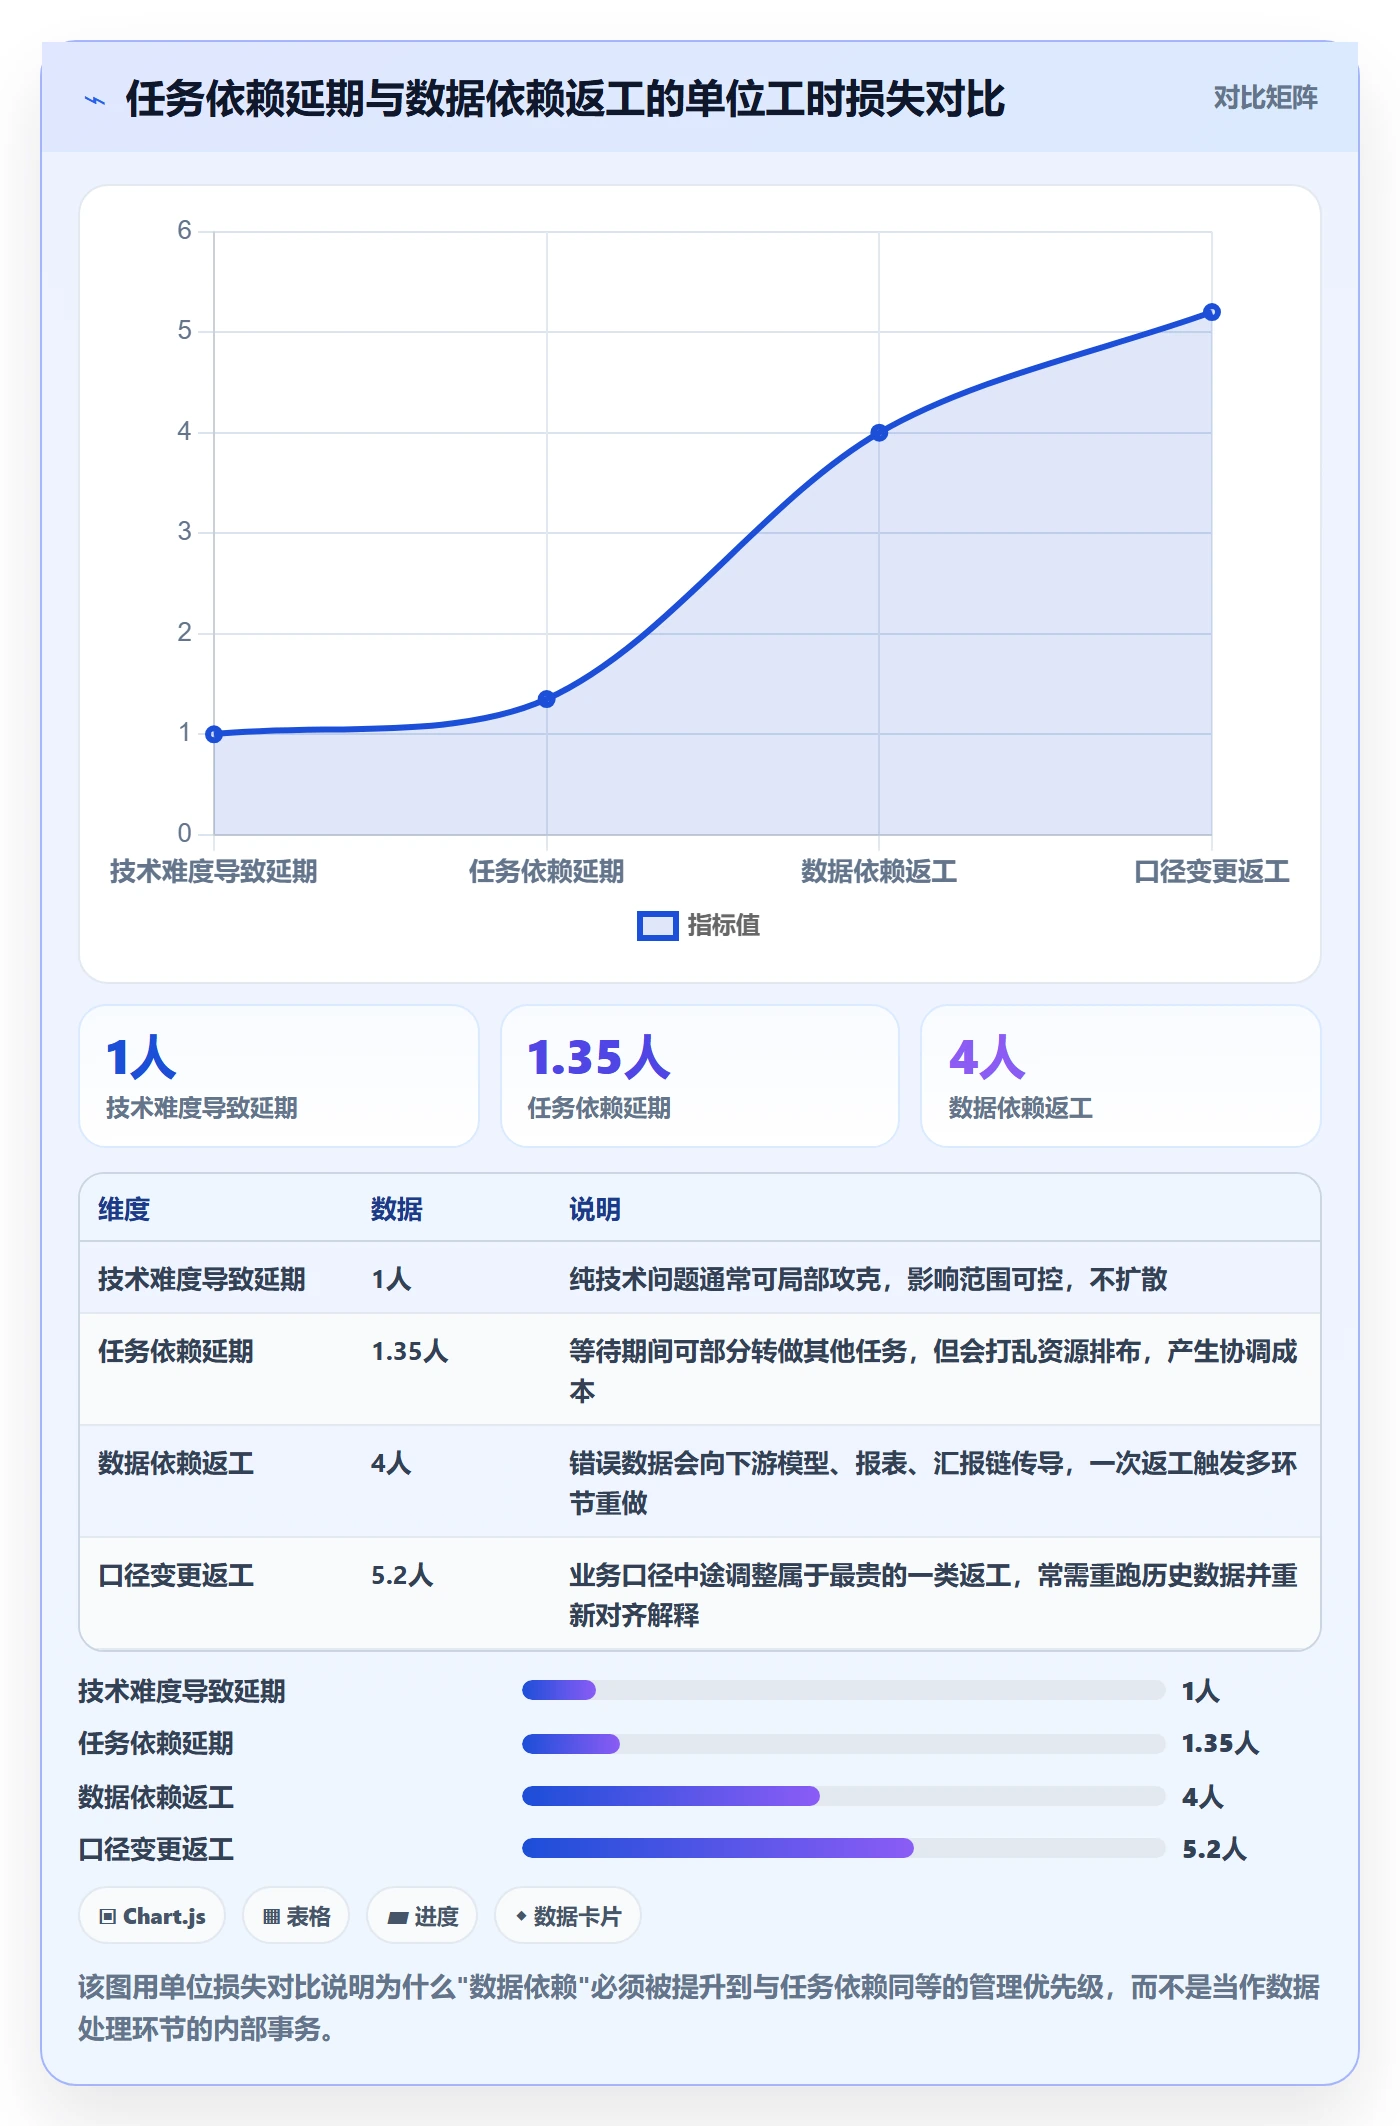Click description starting 错误数据会向下游模型
Viewport: 1400px width, 2126px height.
pyautogui.click(x=934, y=1483)
